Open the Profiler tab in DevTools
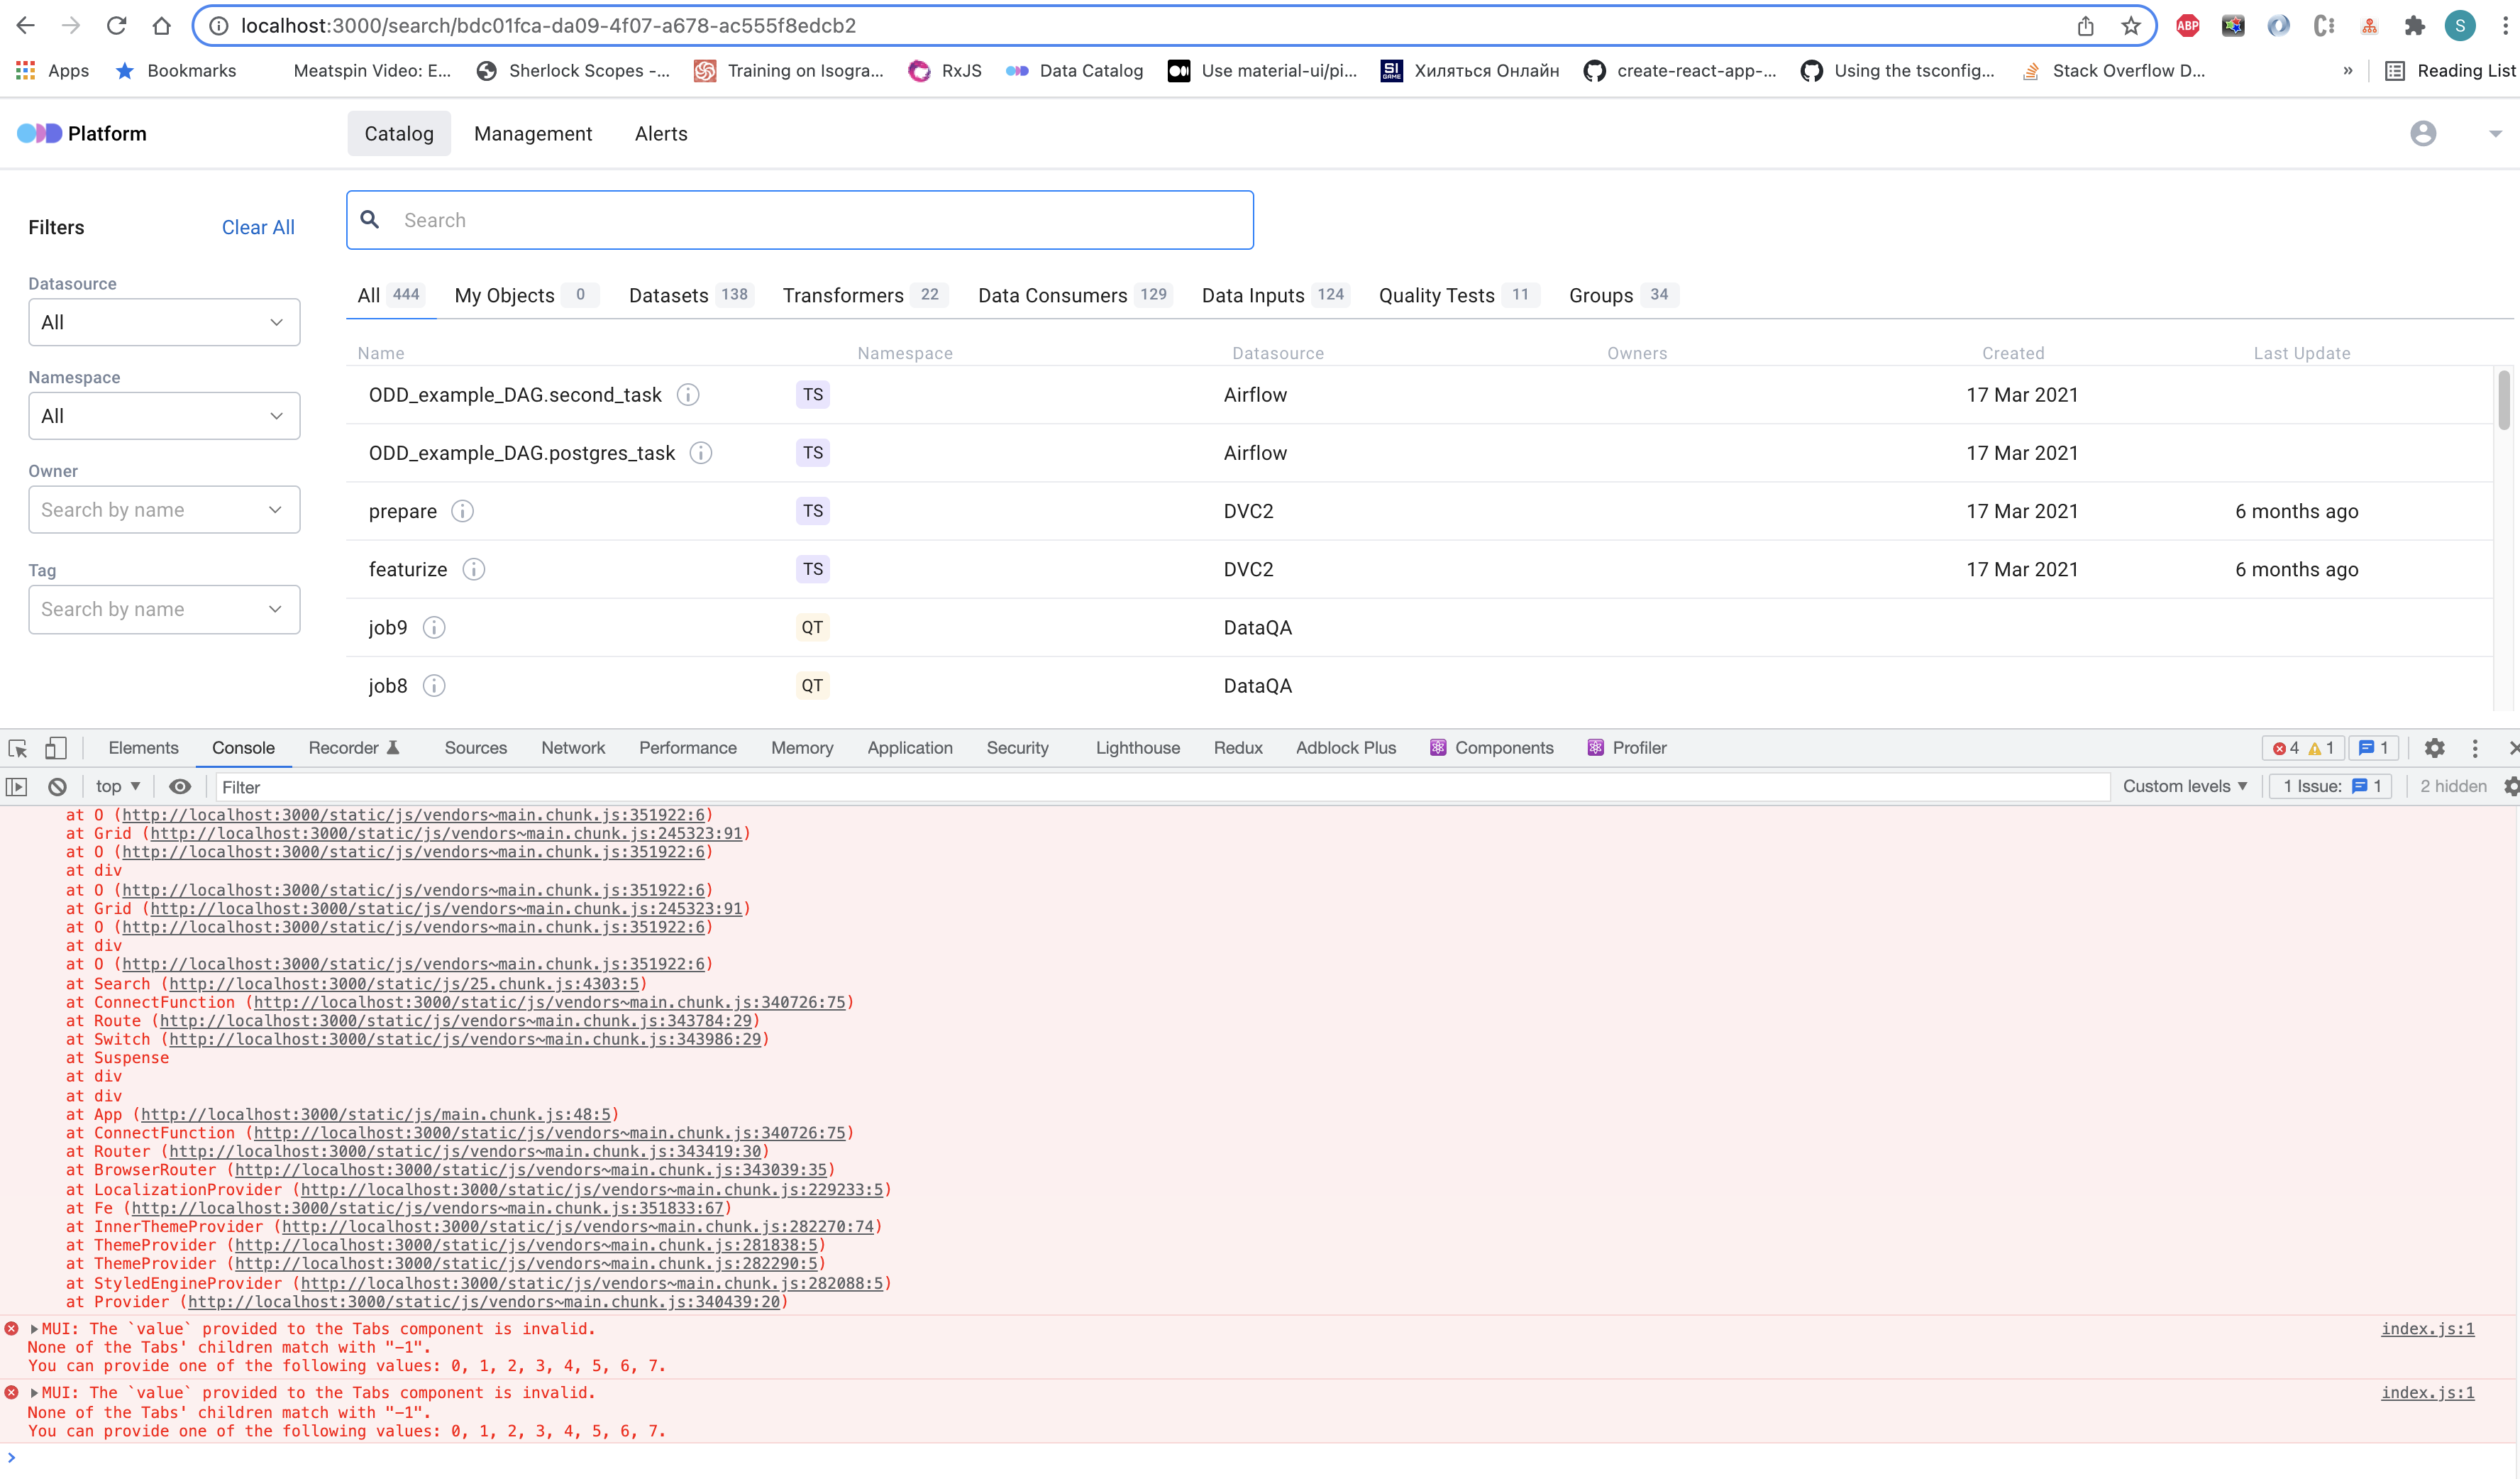2520x1479 pixels. pyautogui.click(x=1628, y=748)
